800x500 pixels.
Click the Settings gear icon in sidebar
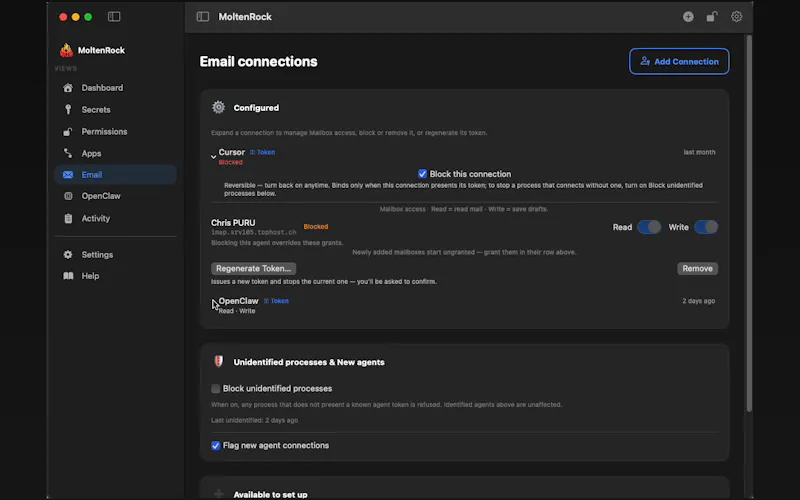pyautogui.click(x=68, y=255)
